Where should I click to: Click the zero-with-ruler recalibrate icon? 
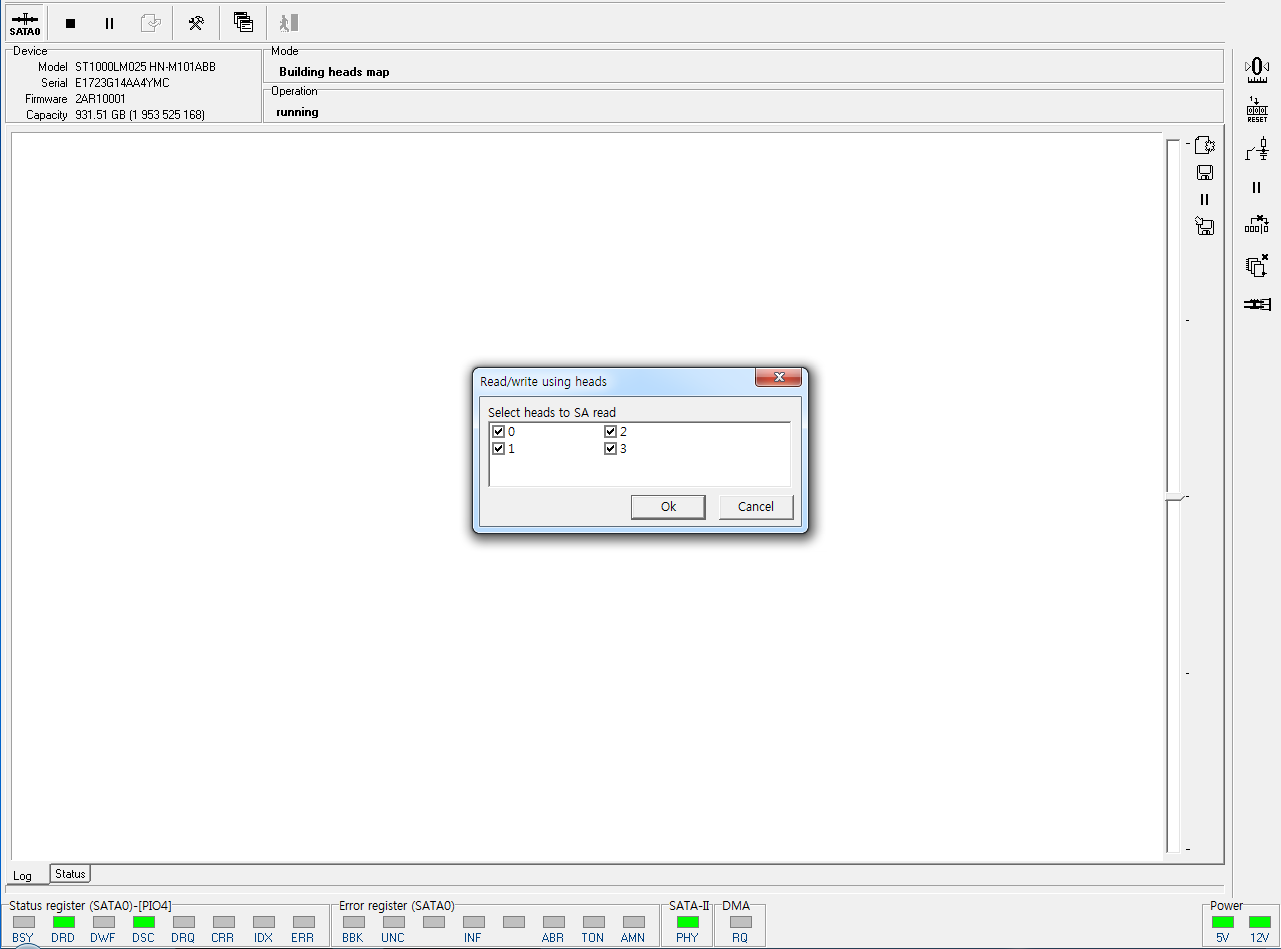1257,69
